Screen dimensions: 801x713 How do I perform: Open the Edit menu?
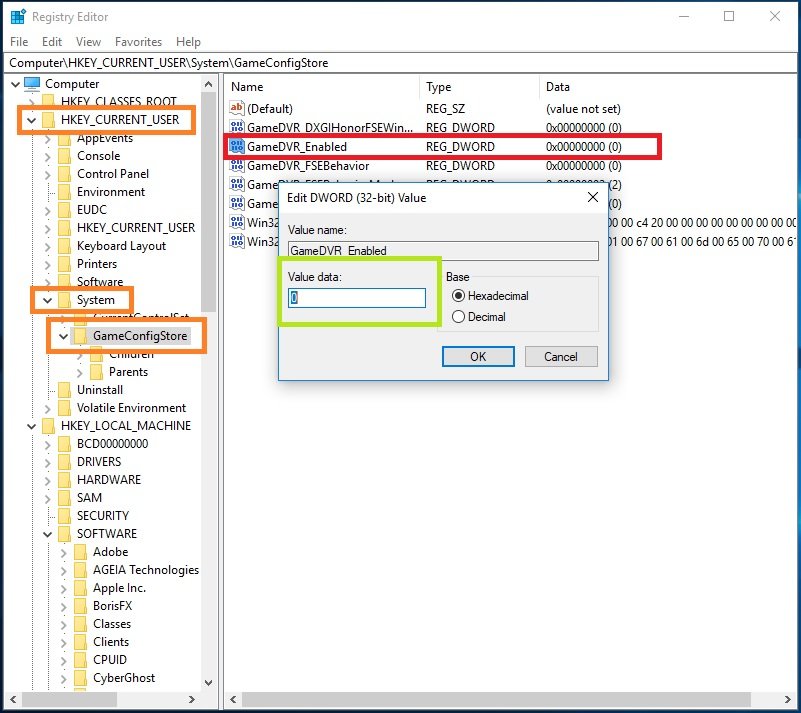(x=52, y=41)
